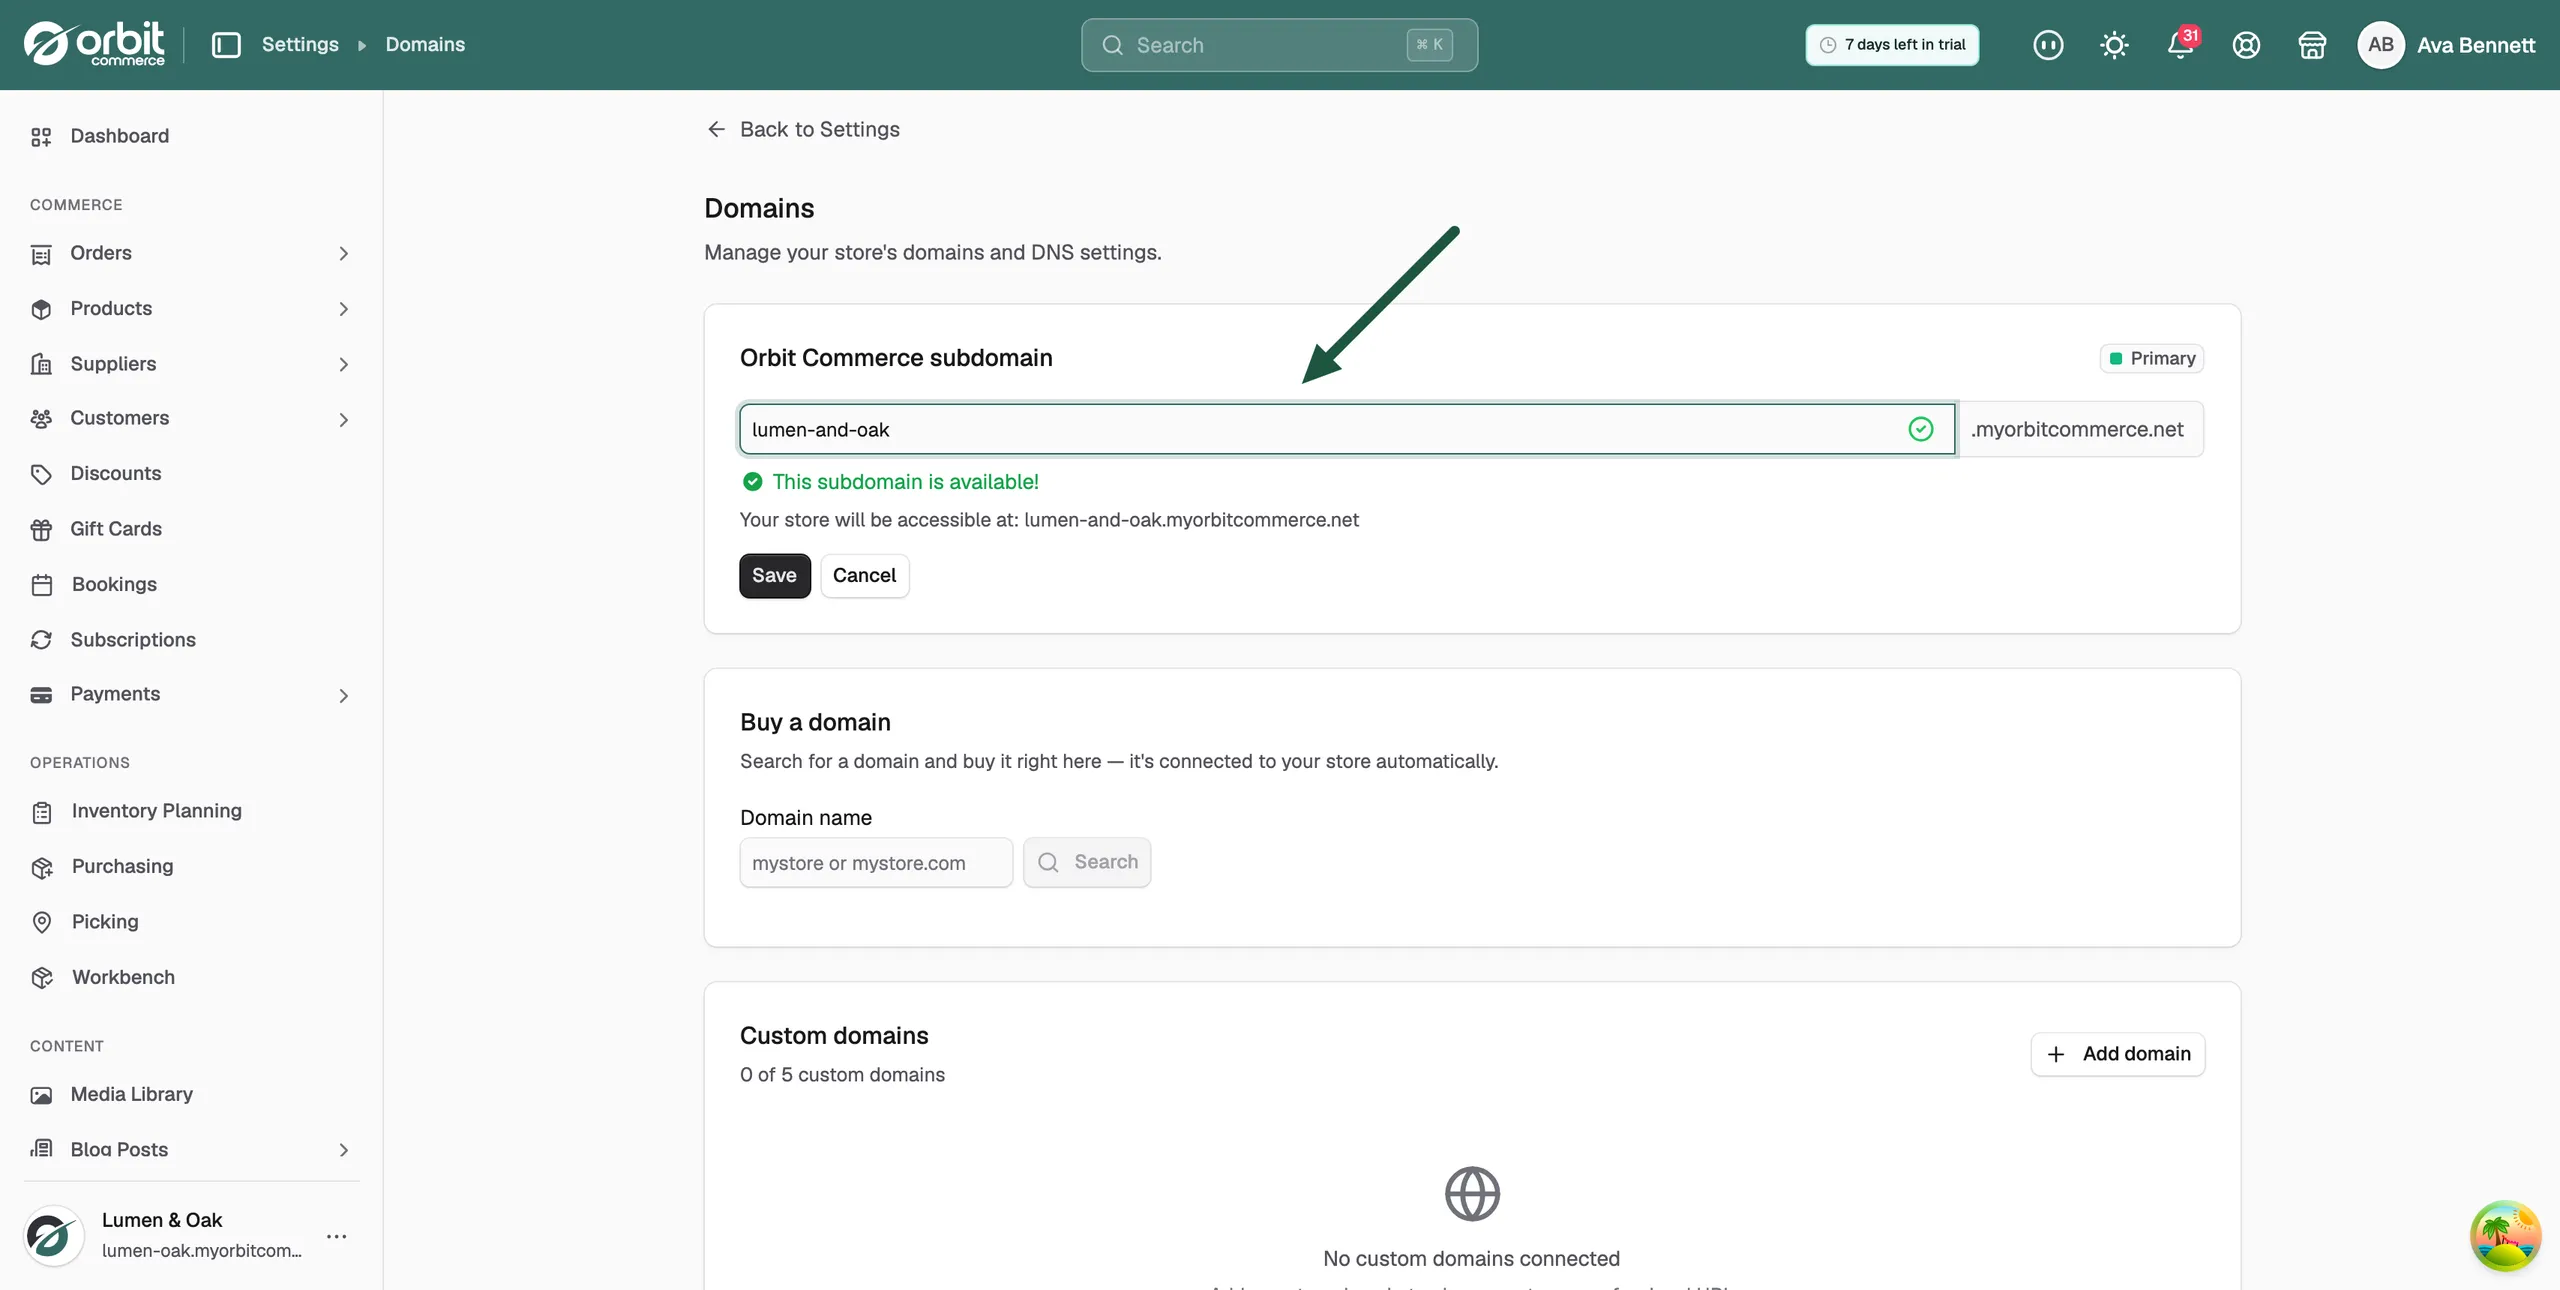Expand the Orders submenu chevron

click(x=343, y=254)
